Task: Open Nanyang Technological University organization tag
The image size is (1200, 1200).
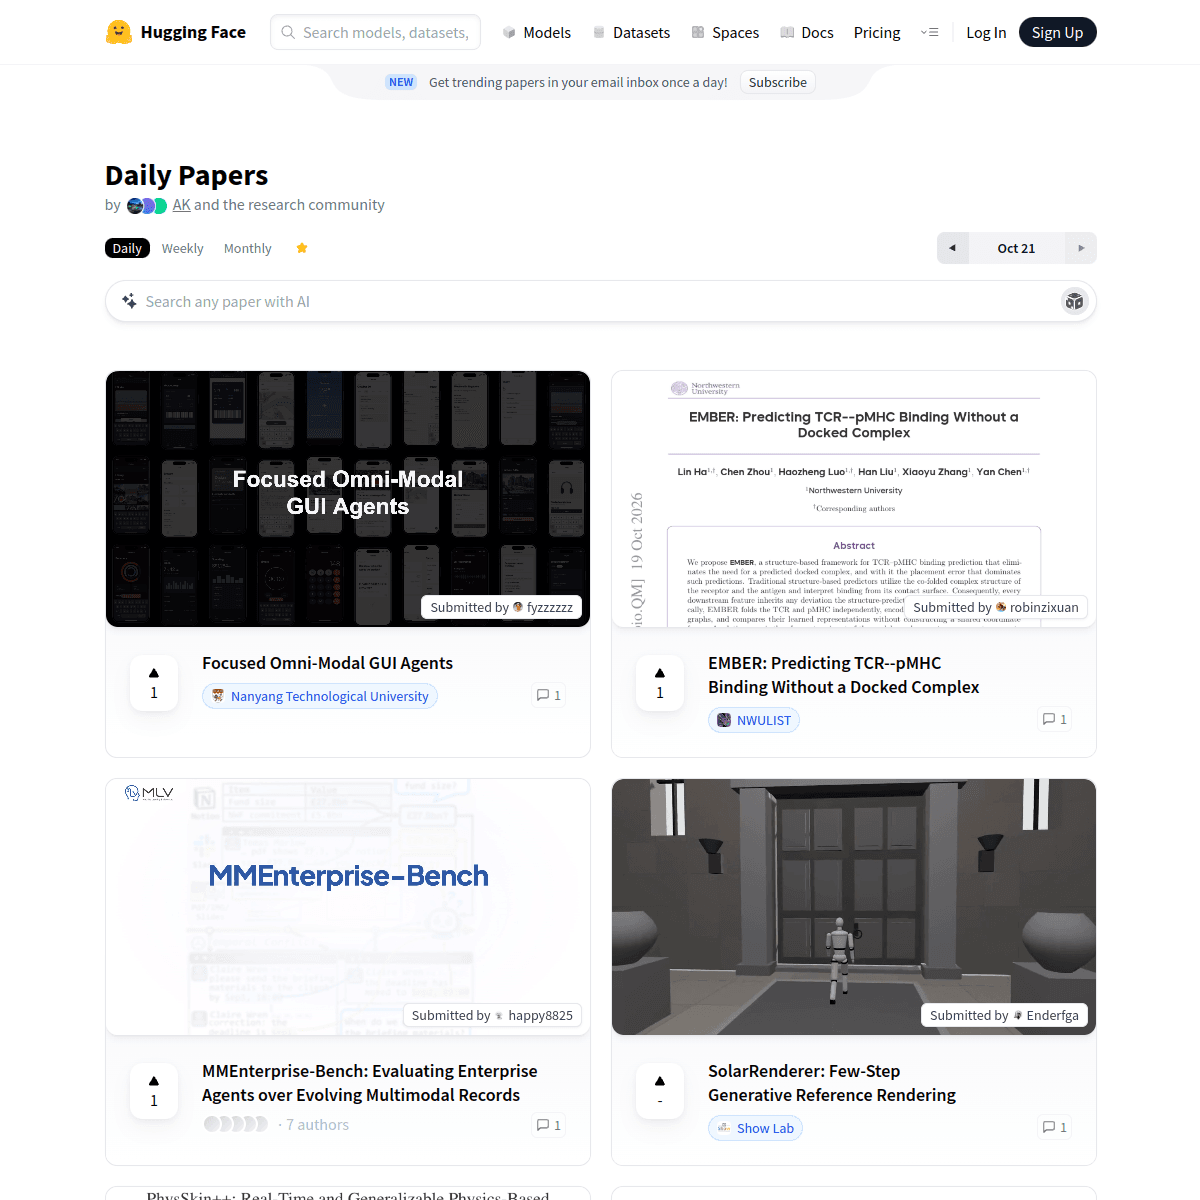Action: click(x=320, y=696)
